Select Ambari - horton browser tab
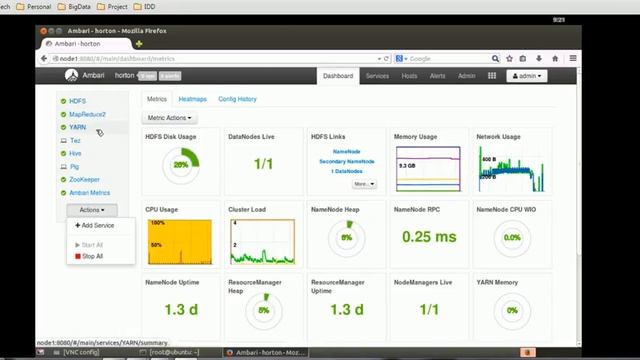The image size is (640, 360). coord(86,44)
